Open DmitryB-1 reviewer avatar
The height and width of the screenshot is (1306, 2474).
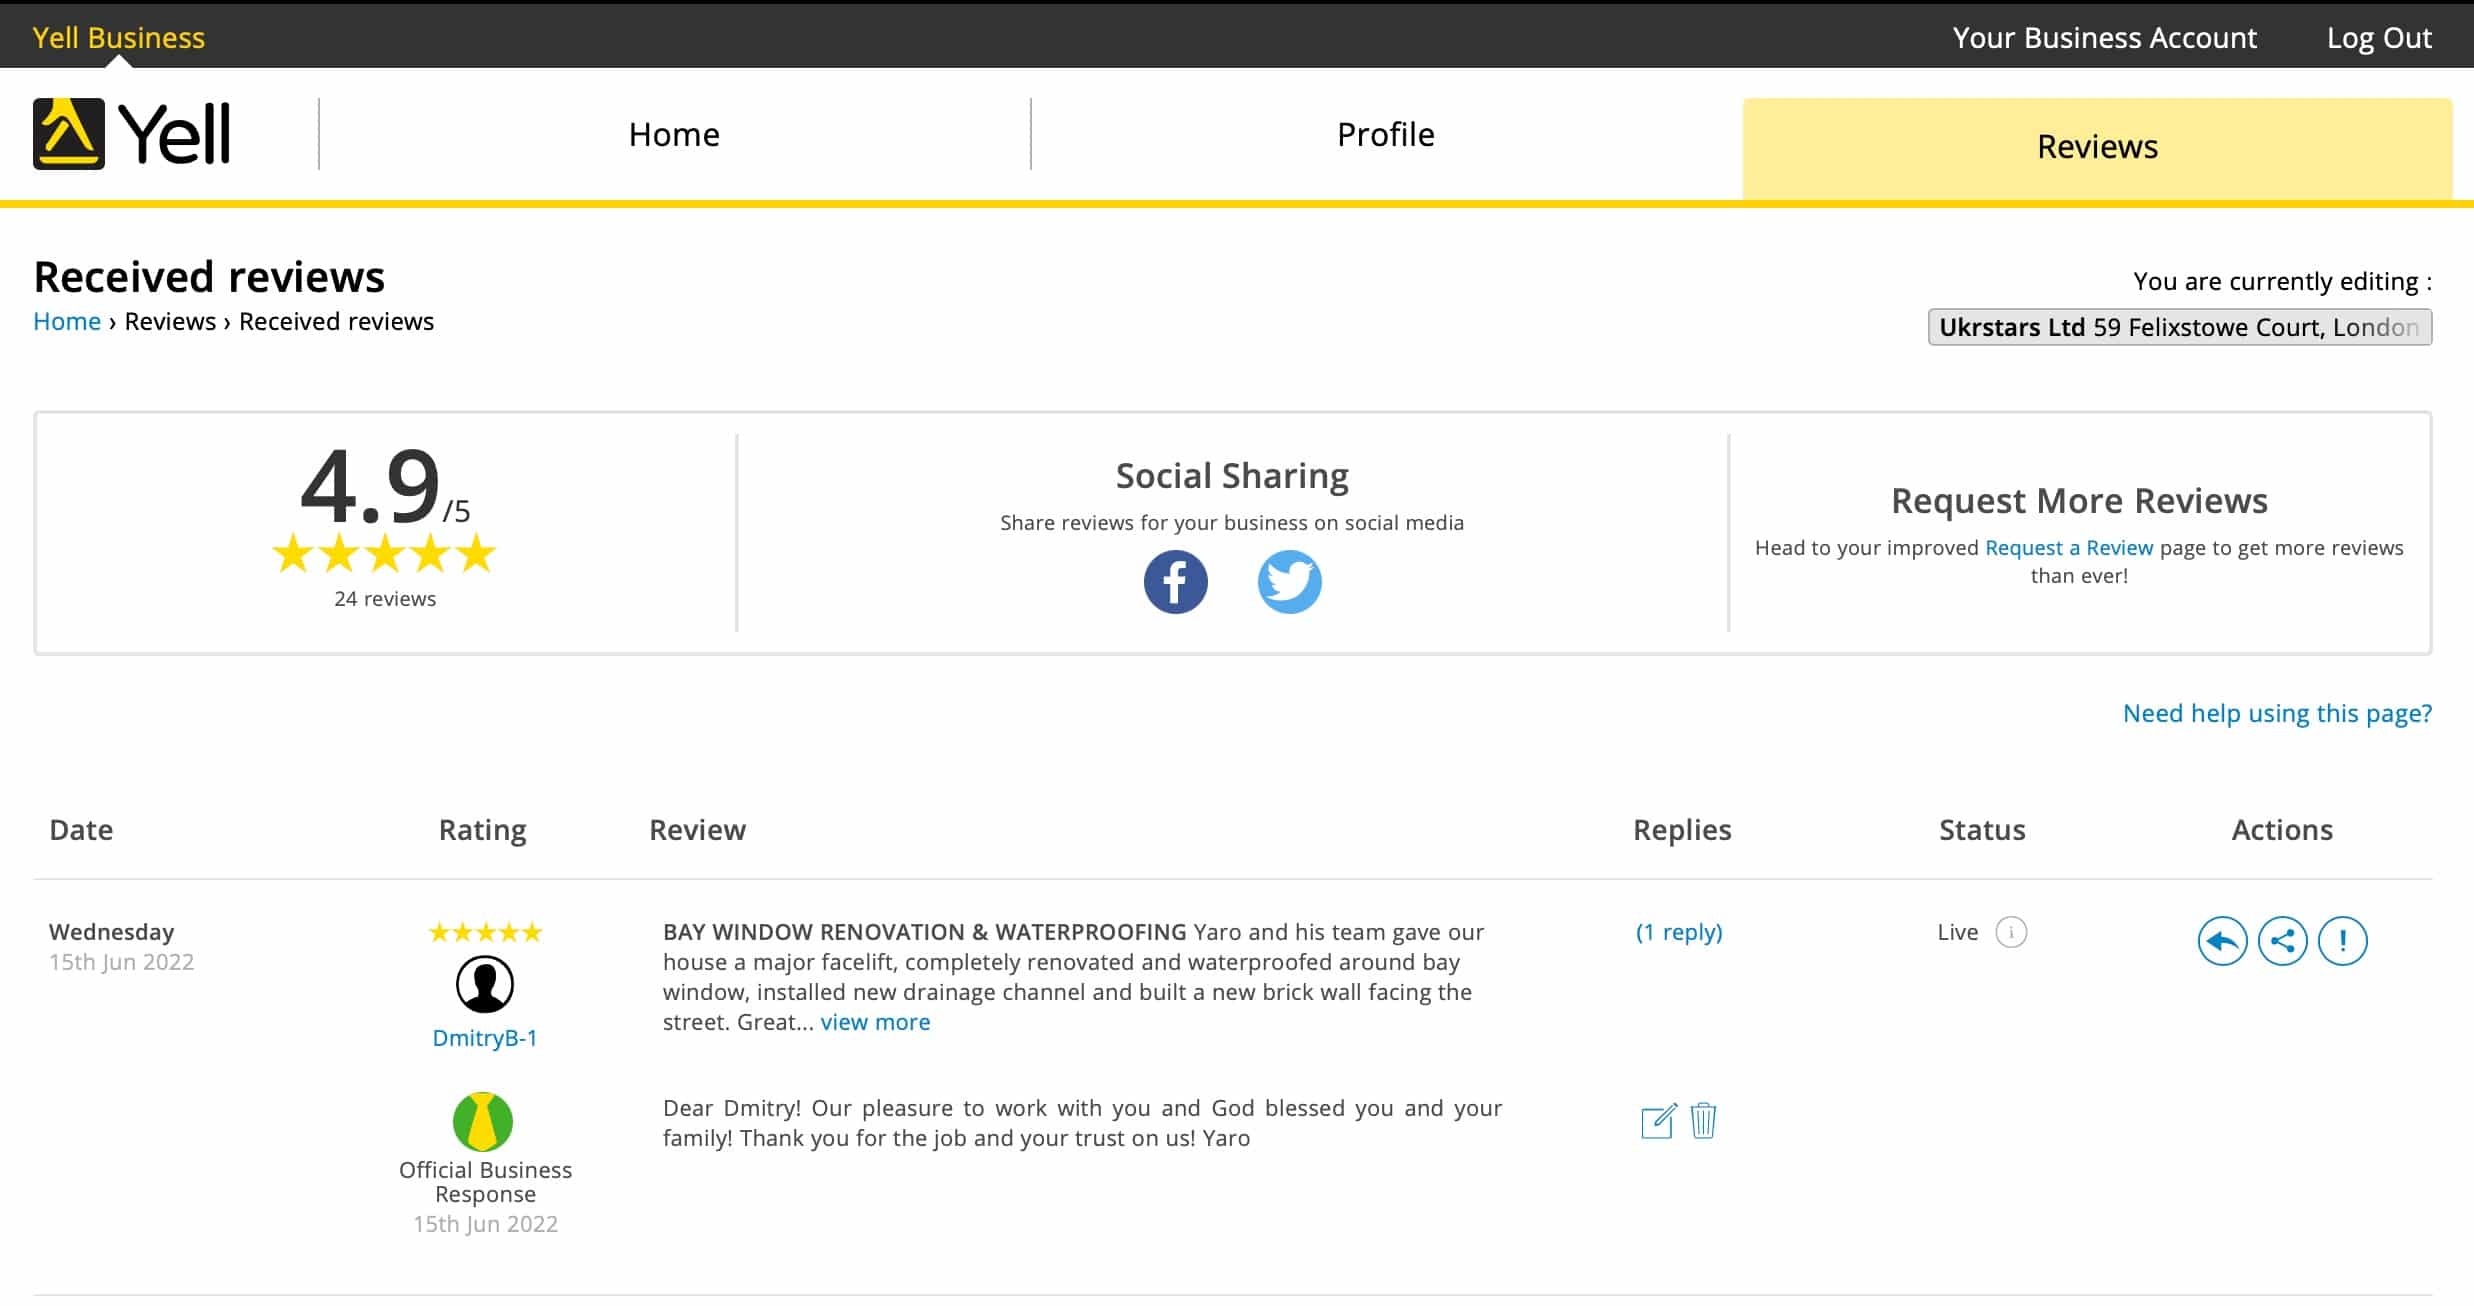pyautogui.click(x=485, y=984)
